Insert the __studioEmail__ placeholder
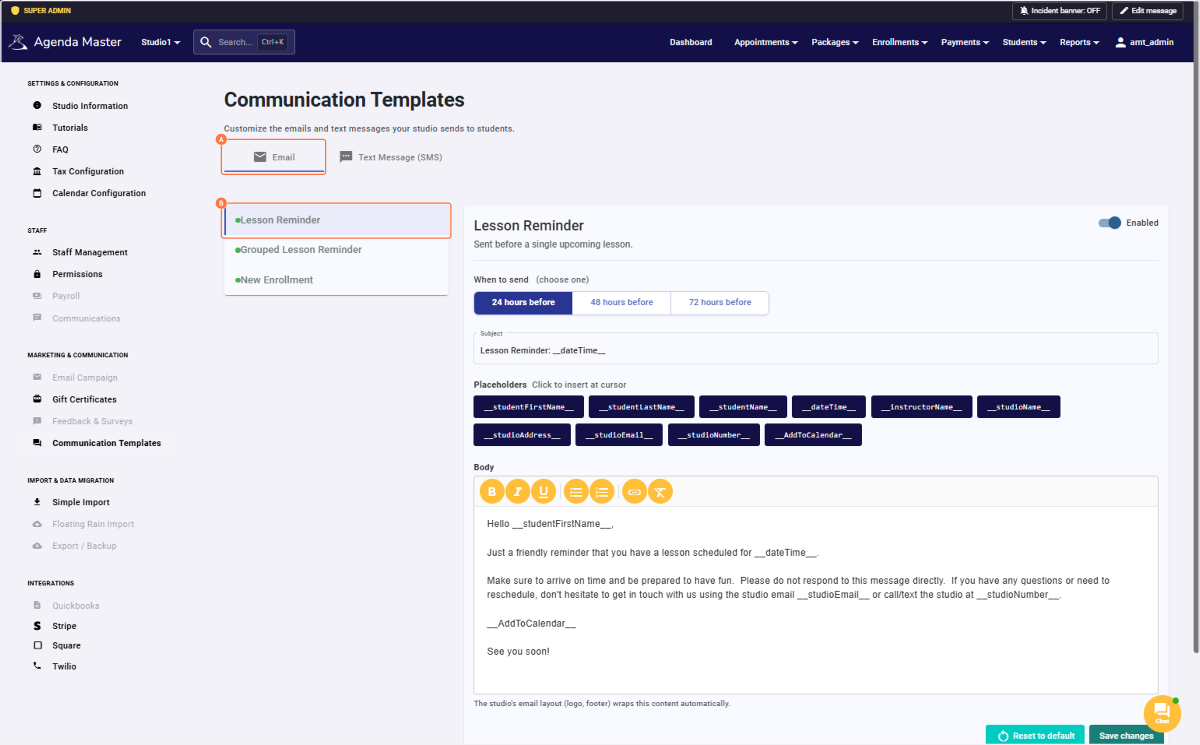This screenshot has width=1200, height=745. point(619,435)
